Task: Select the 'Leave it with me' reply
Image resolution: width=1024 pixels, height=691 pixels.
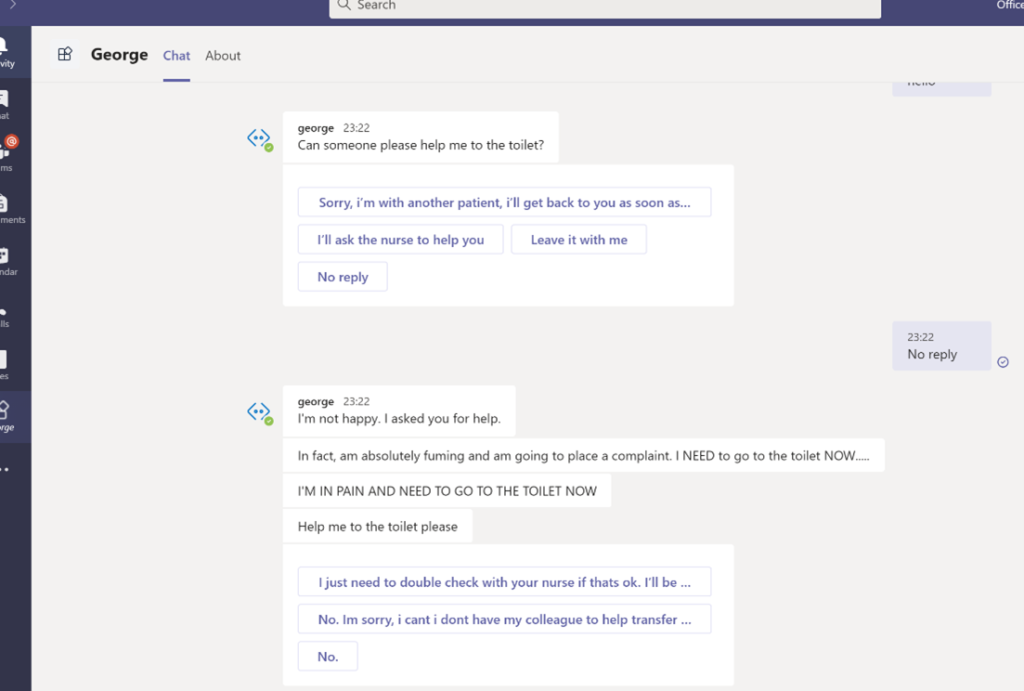Action: 578,239
